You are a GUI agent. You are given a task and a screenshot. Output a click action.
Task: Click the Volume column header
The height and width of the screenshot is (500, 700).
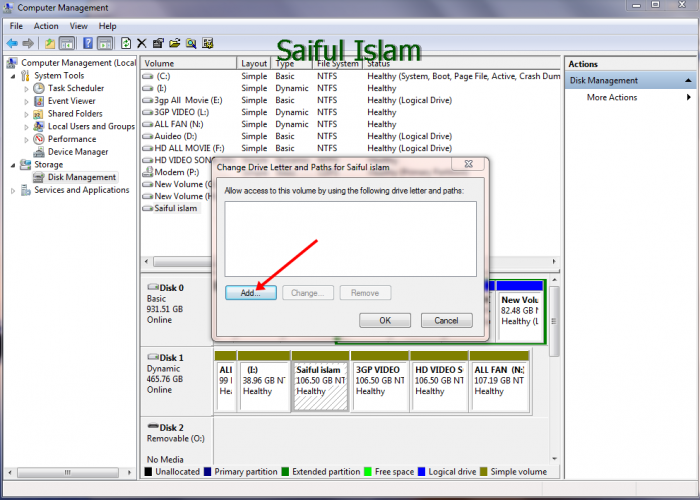[x=160, y=63]
